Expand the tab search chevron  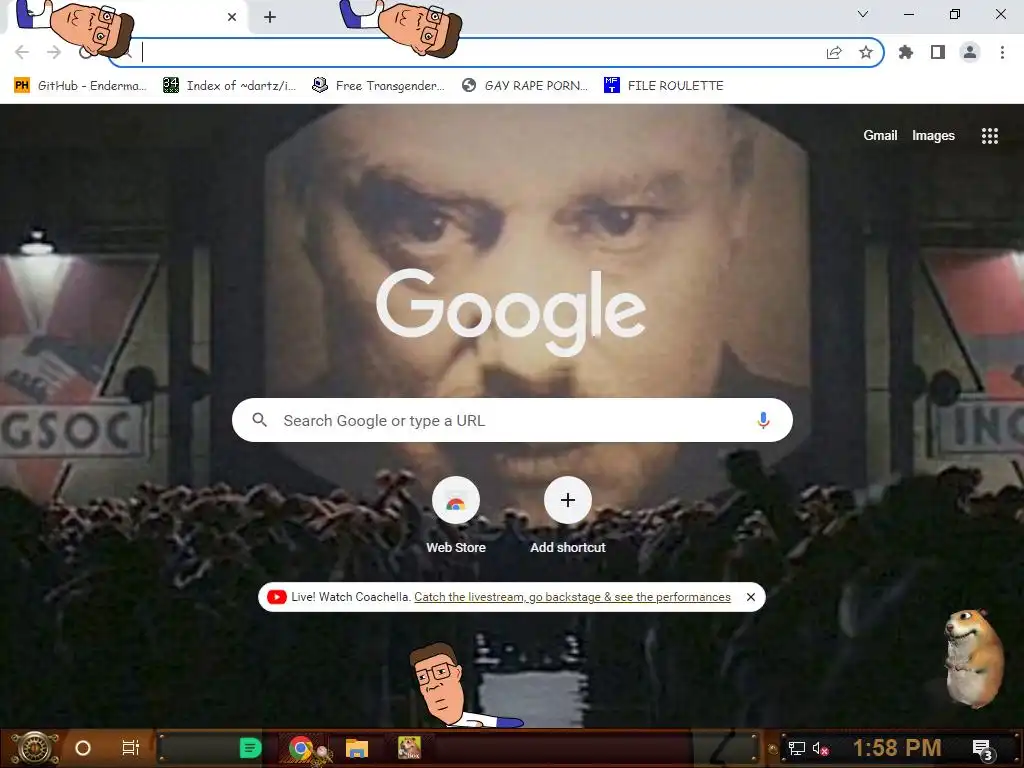click(x=863, y=14)
